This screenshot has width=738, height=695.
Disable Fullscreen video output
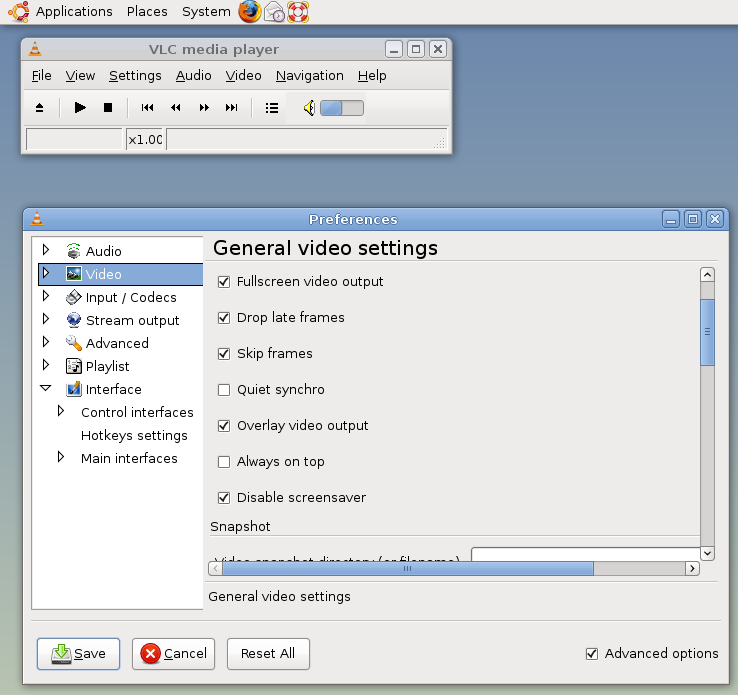pyautogui.click(x=224, y=282)
